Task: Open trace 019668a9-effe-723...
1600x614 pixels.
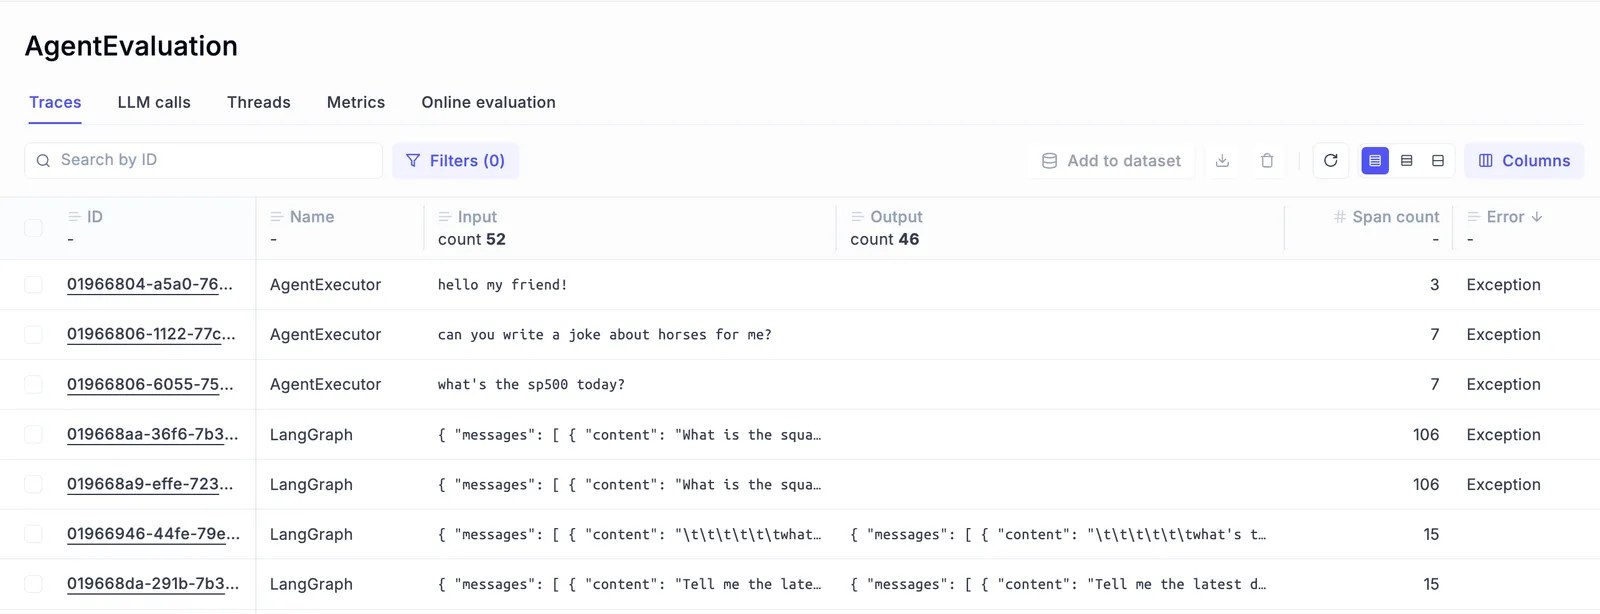Action: [x=150, y=485]
